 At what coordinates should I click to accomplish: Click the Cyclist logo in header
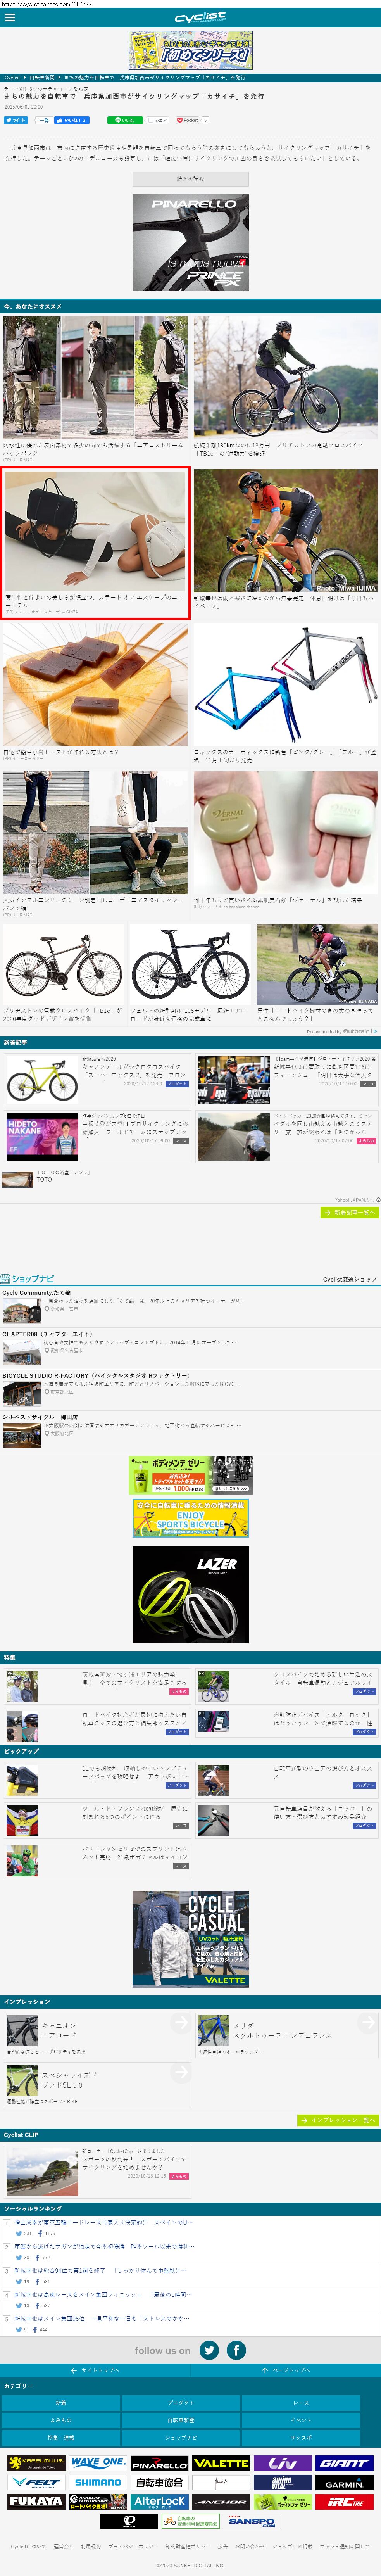[x=200, y=17]
